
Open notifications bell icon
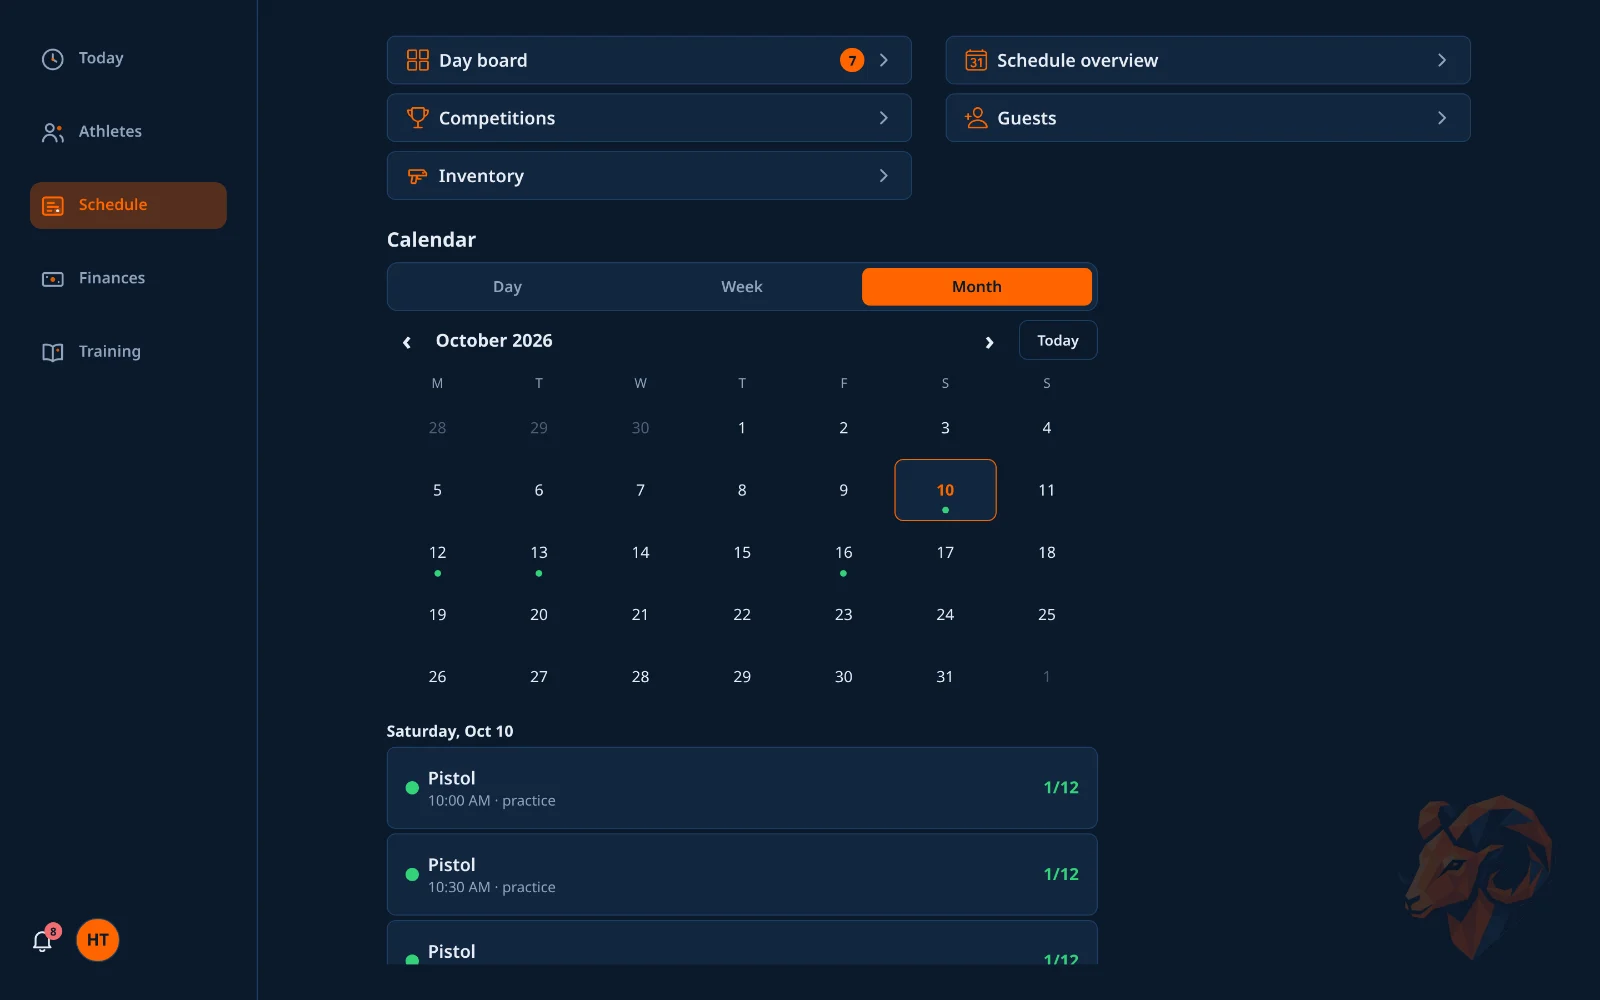(x=42, y=941)
